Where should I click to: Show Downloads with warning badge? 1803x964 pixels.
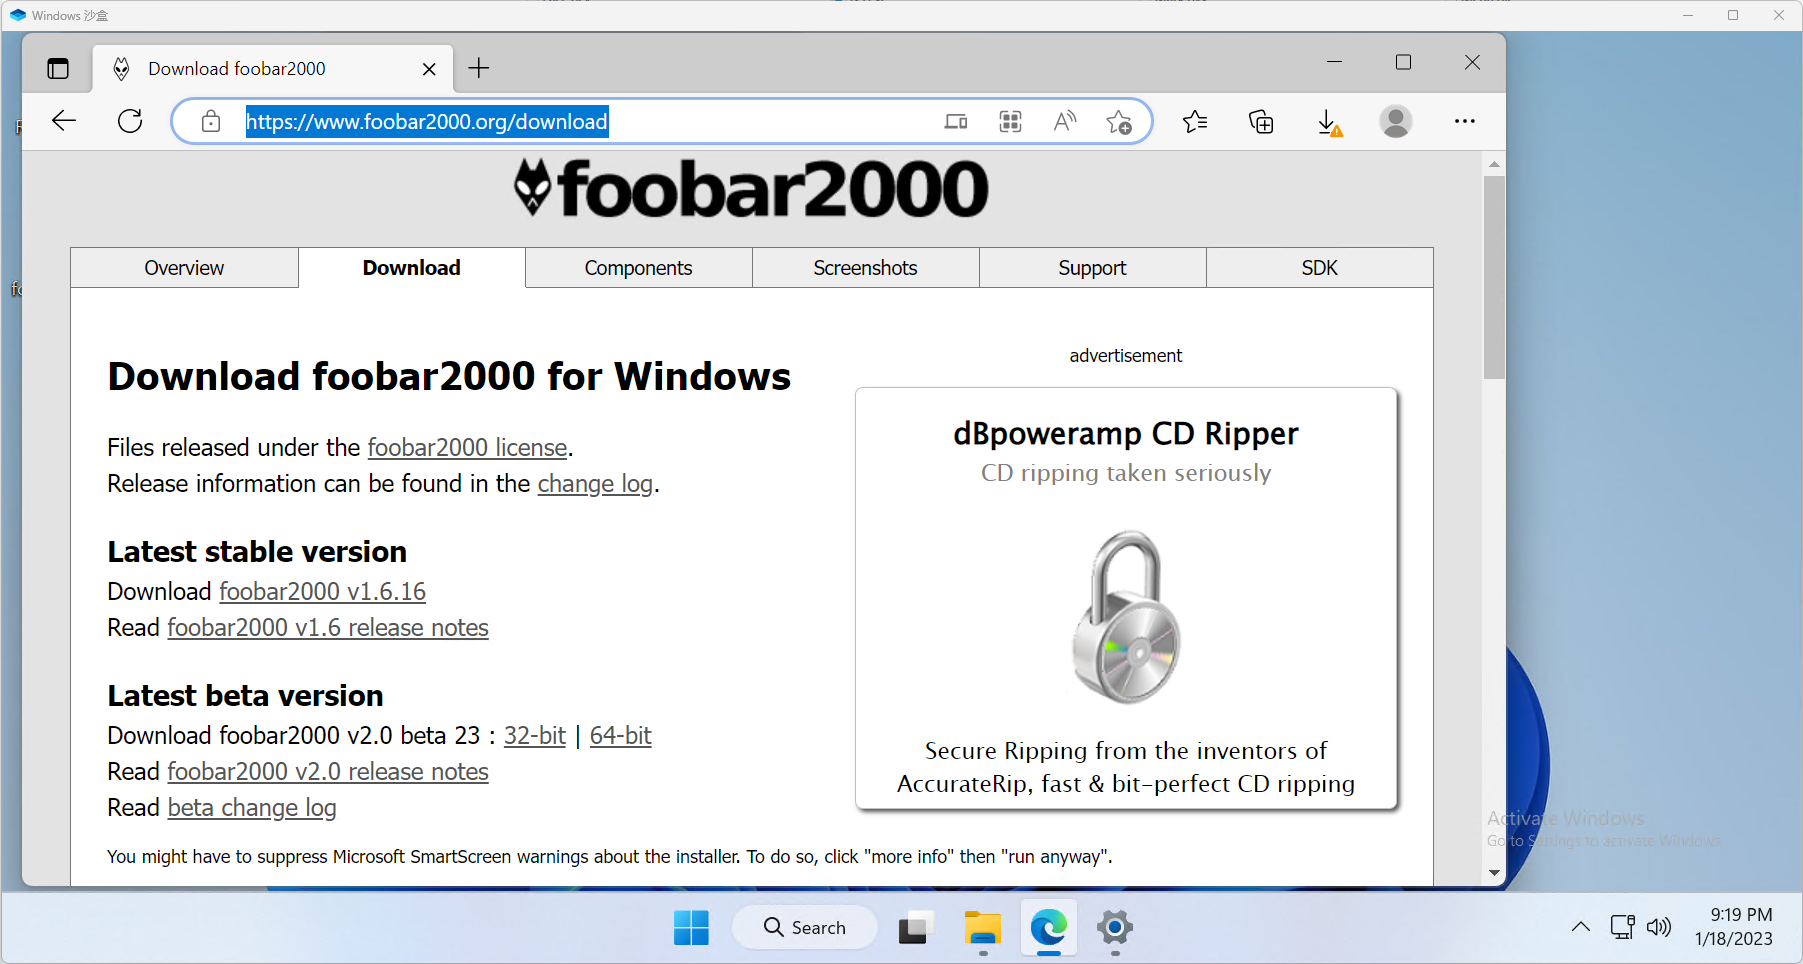pyautogui.click(x=1329, y=122)
